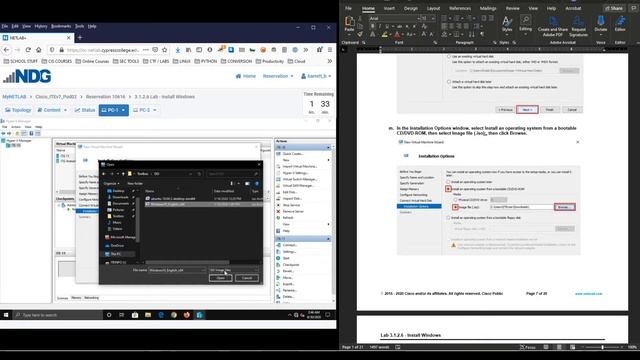Bookmark this page with star icon
This screenshot has width=640, height=360.
[164, 50]
